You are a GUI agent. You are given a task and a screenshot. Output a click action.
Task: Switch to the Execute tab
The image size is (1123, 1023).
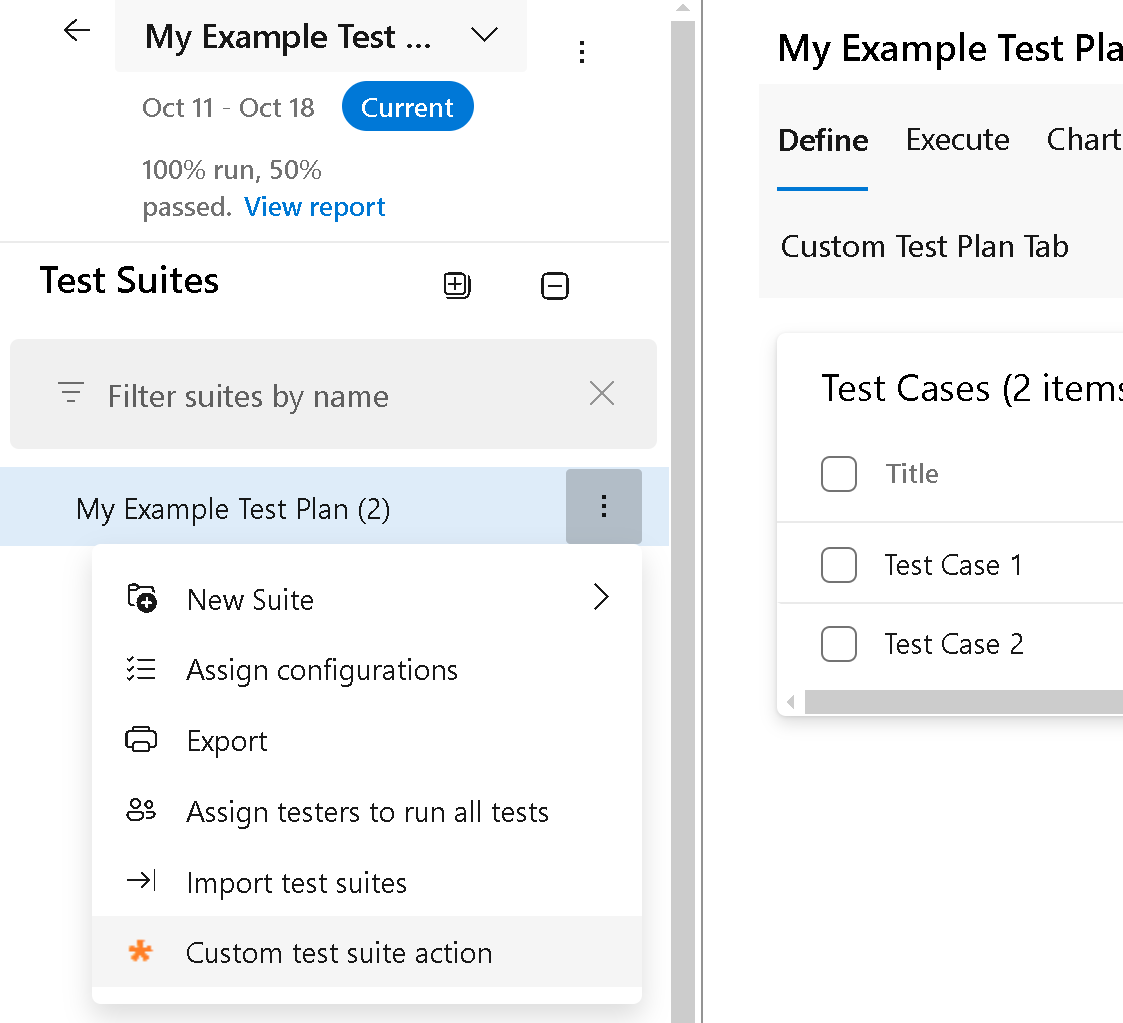pos(956,140)
